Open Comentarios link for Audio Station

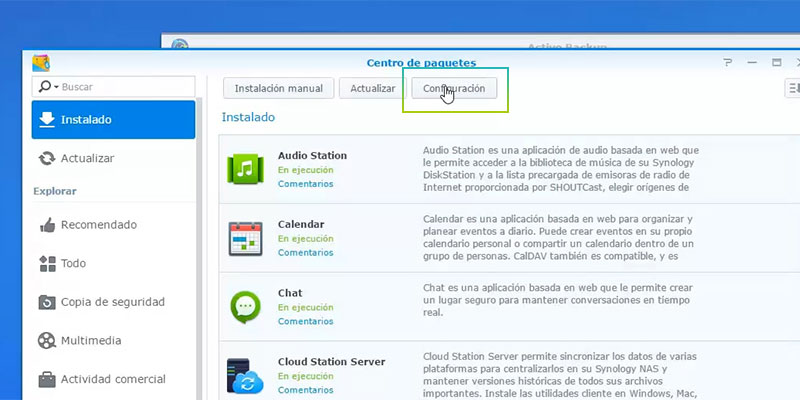tap(306, 184)
